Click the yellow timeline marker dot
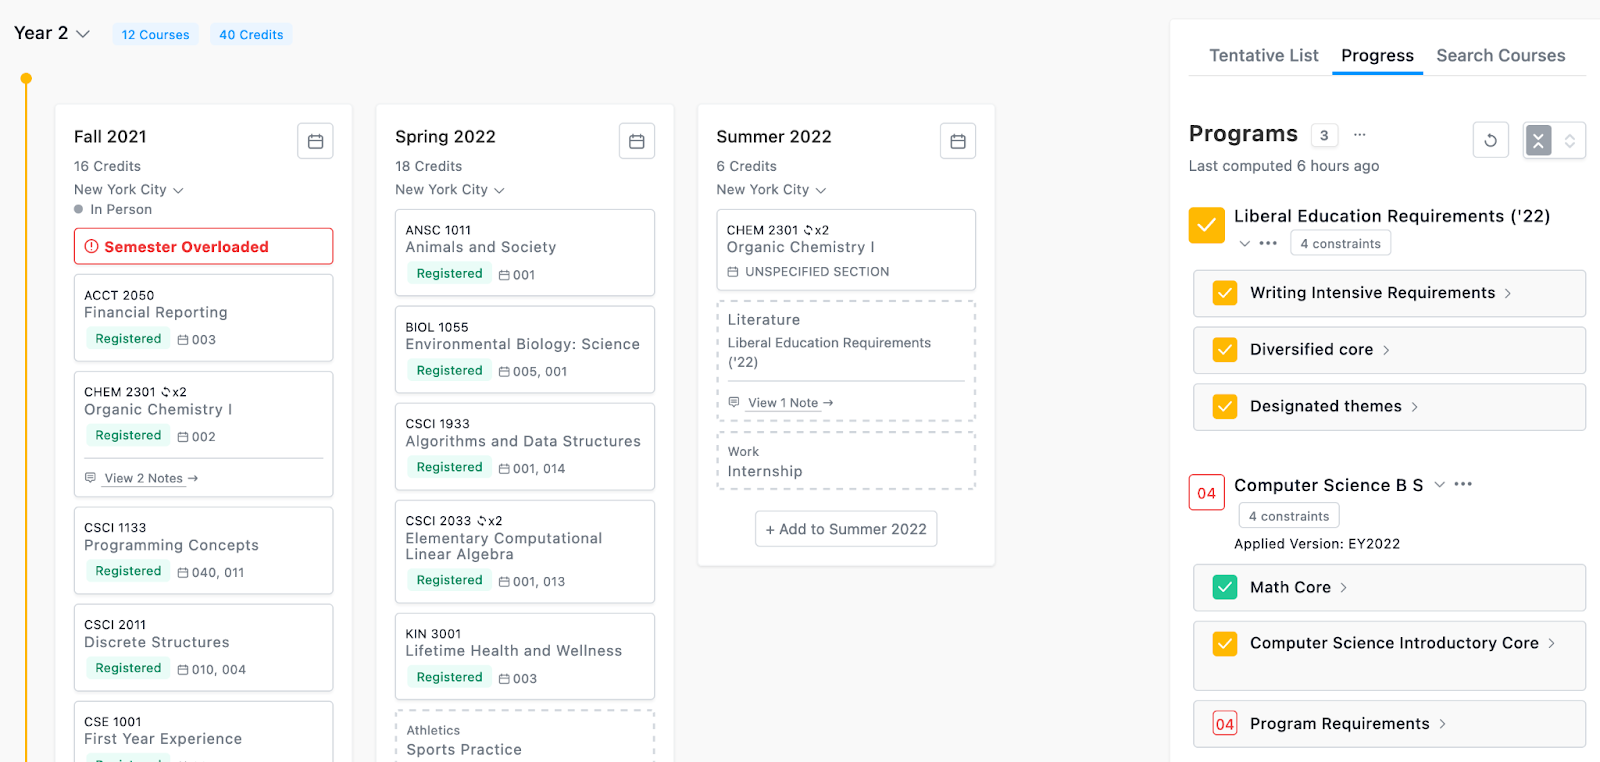This screenshot has height=762, width=1600. pos(26,78)
